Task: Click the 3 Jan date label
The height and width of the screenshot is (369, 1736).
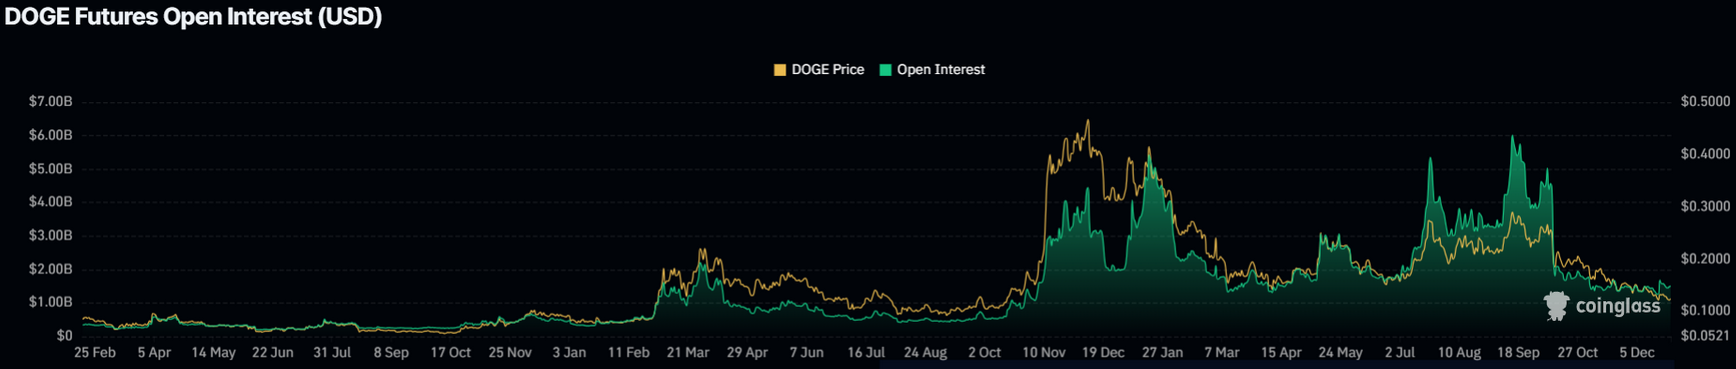Action: coord(569,353)
